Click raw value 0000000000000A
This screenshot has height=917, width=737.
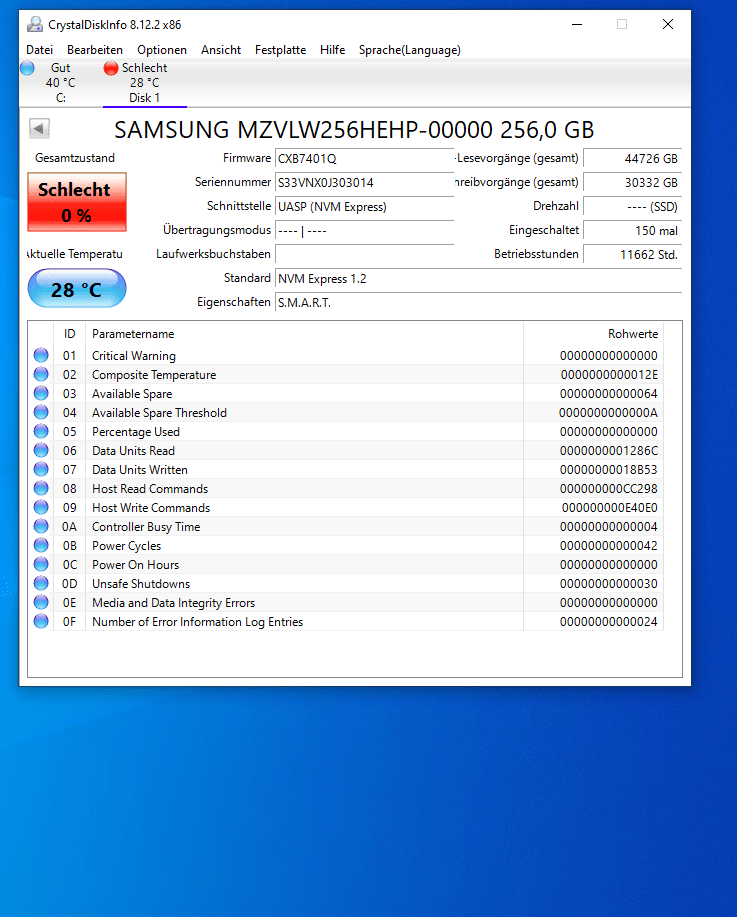[x=608, y=413]
